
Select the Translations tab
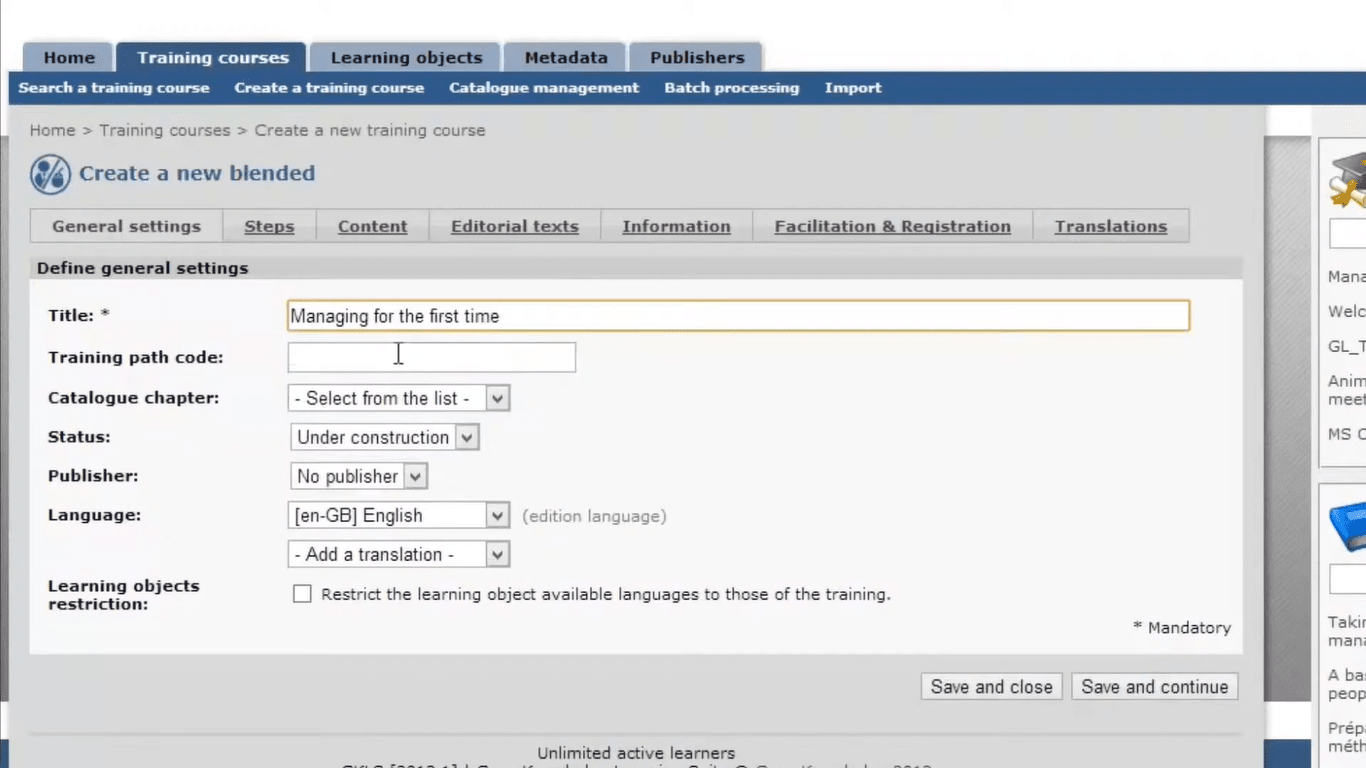pyautogui.click(x=1111, y=226)
